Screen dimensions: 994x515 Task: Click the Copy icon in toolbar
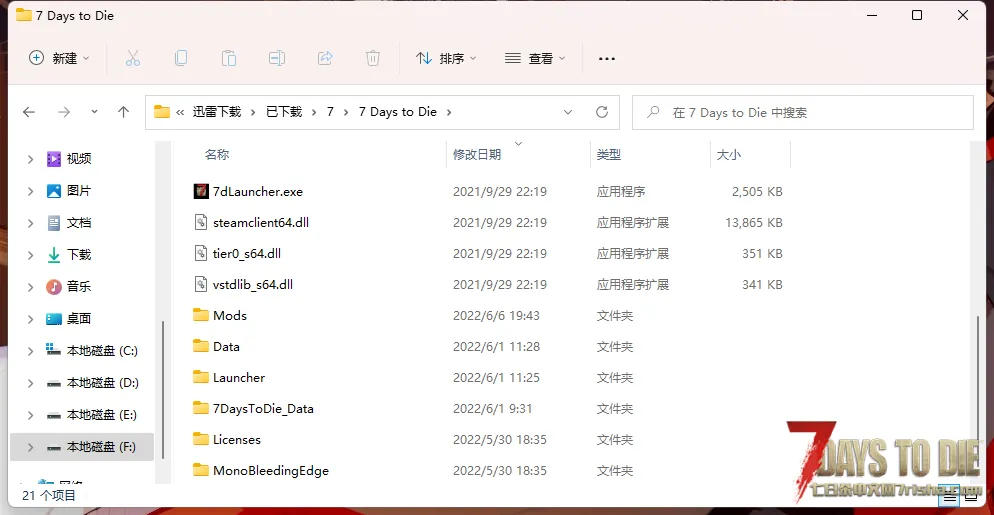click(x=181, y=58)
